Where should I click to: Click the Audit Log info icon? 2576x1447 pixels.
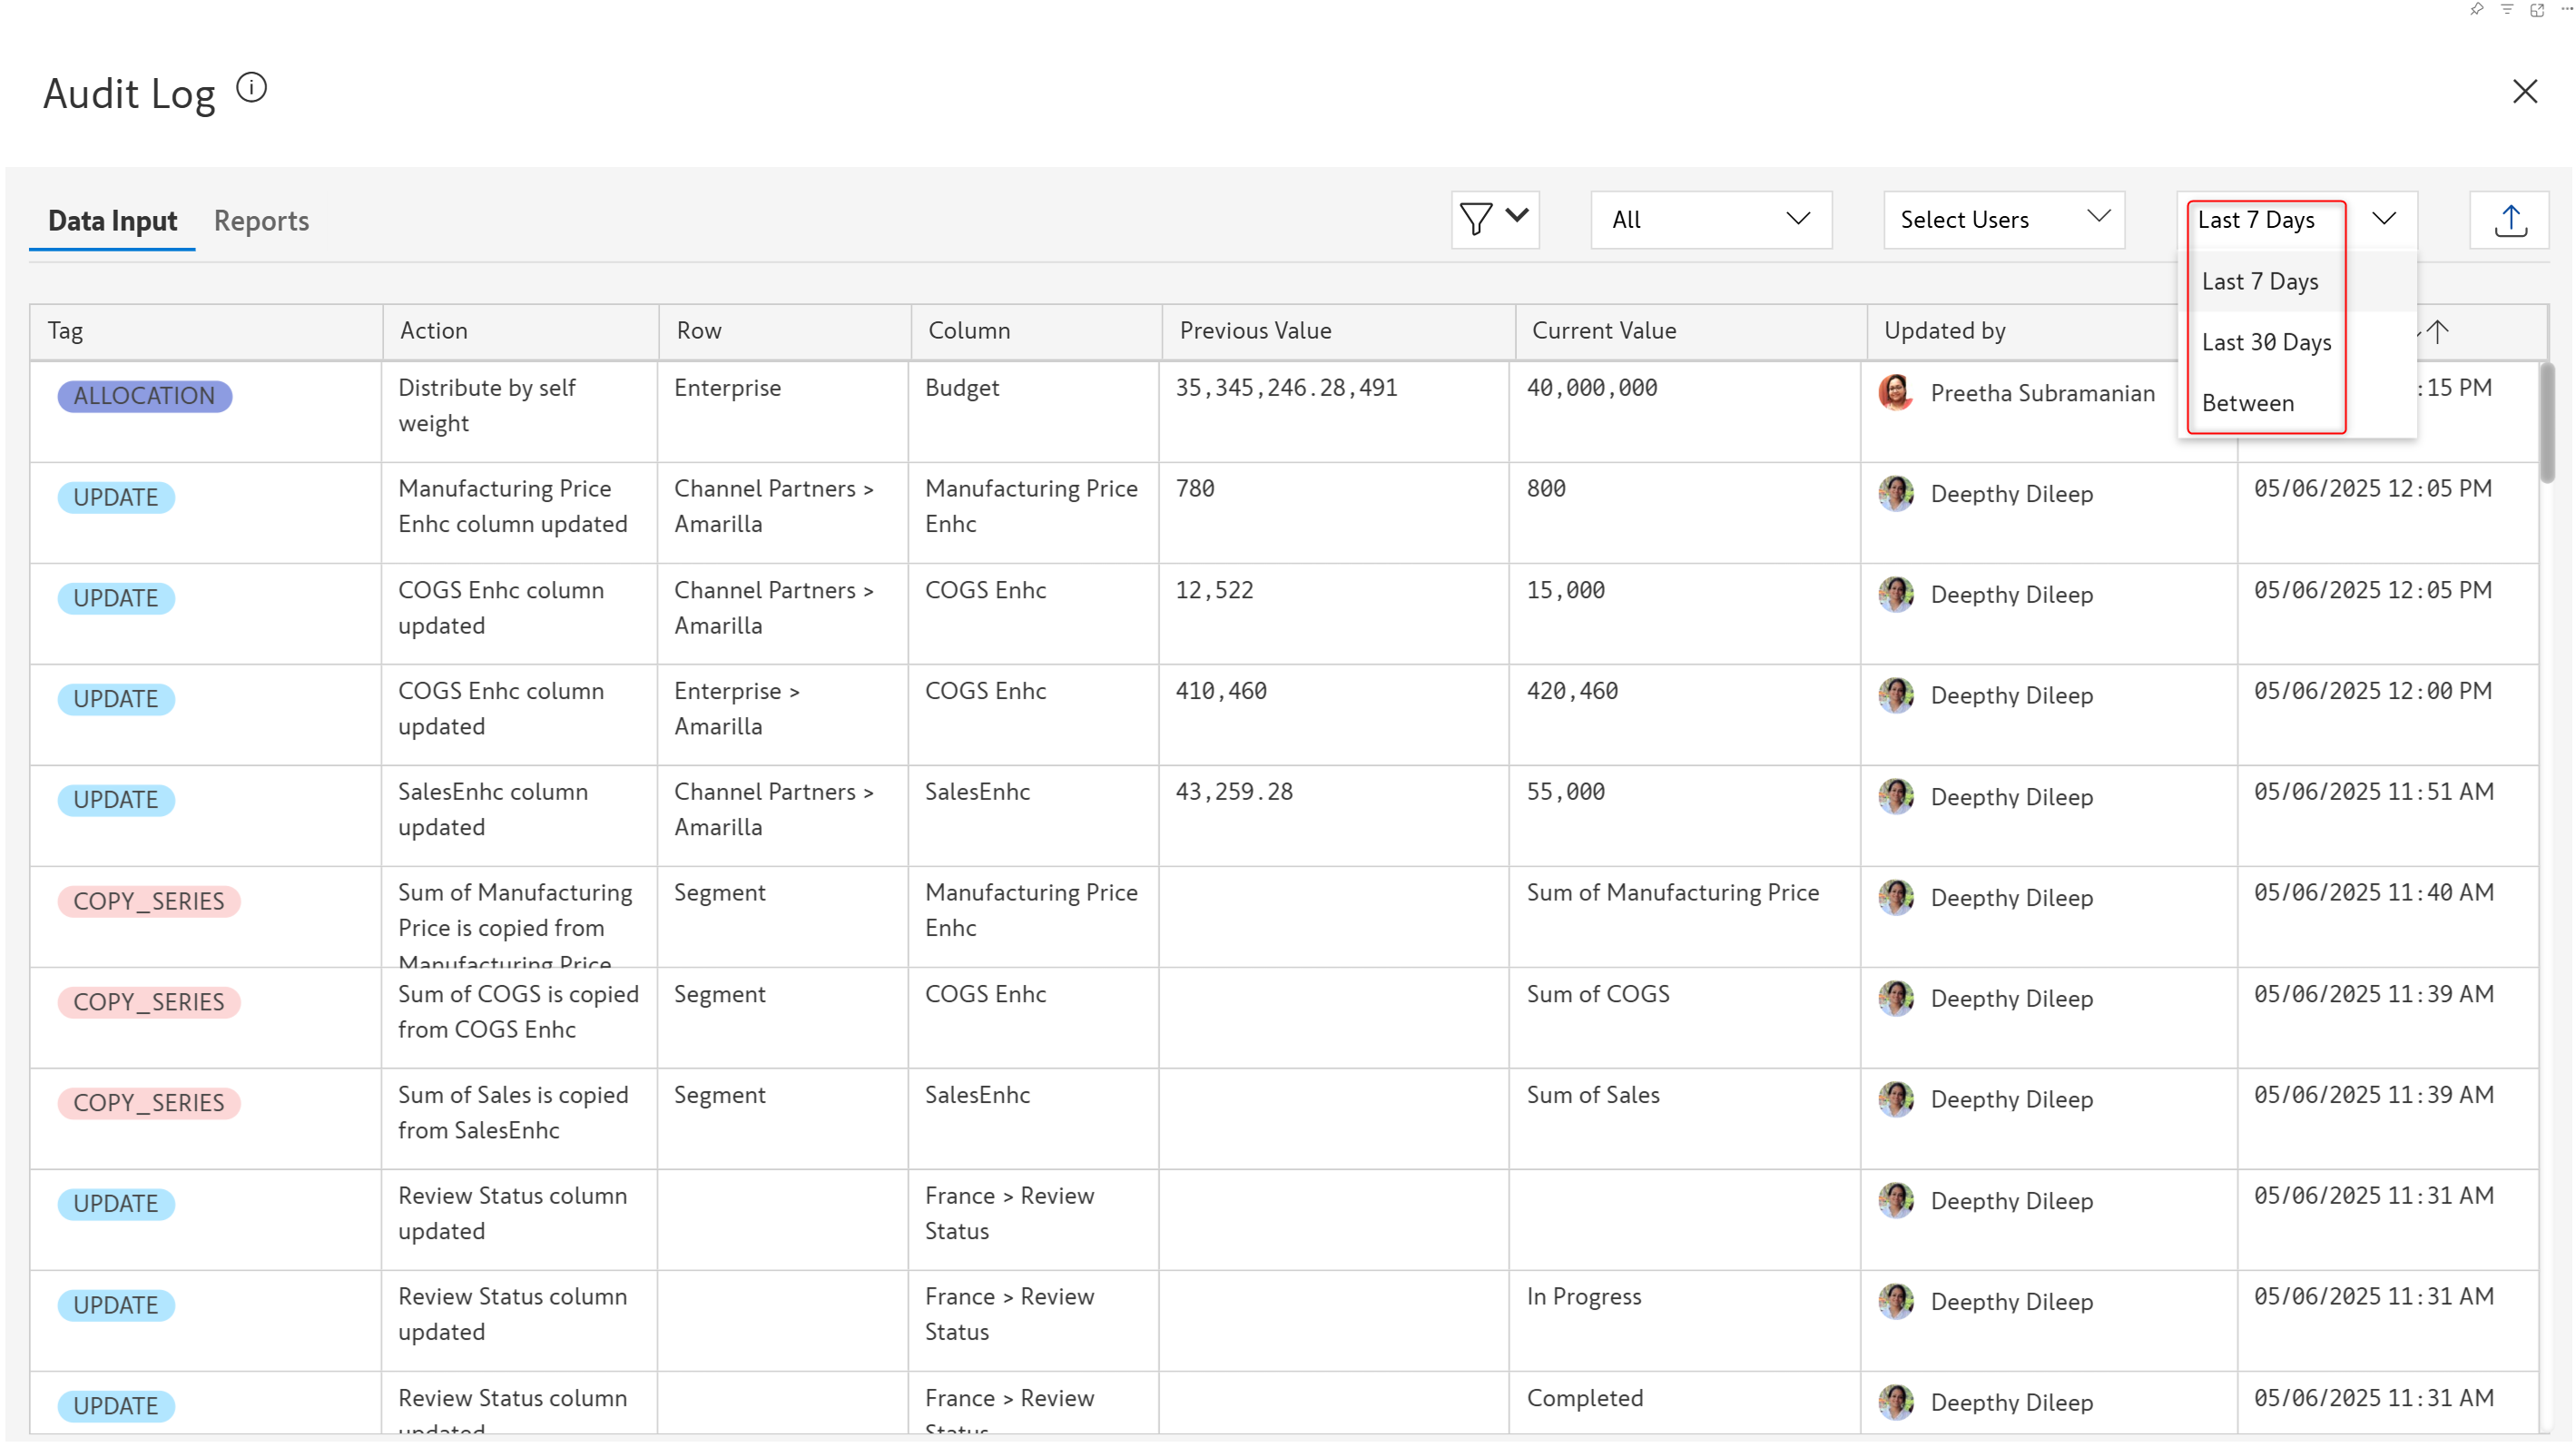click(x=251, y=88)
